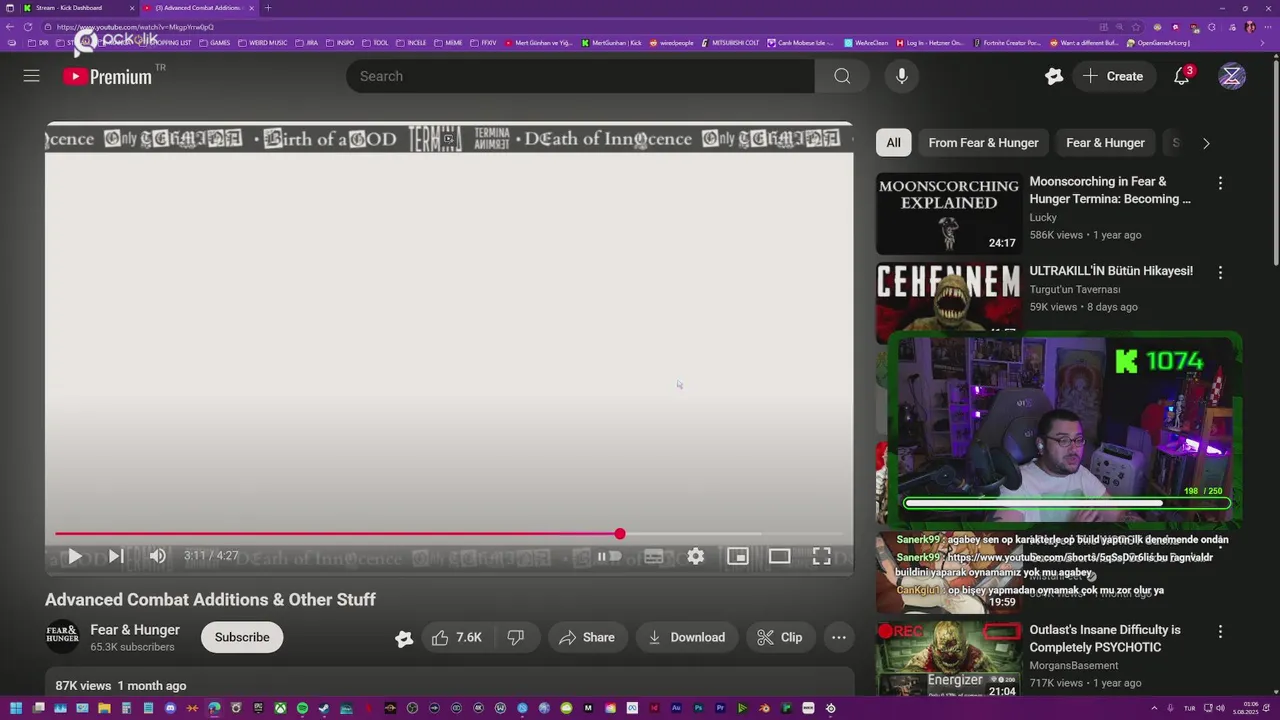Open Moonscorching Explained video thumbnail
Viewport: 1280px width, 720px height.
948,214
